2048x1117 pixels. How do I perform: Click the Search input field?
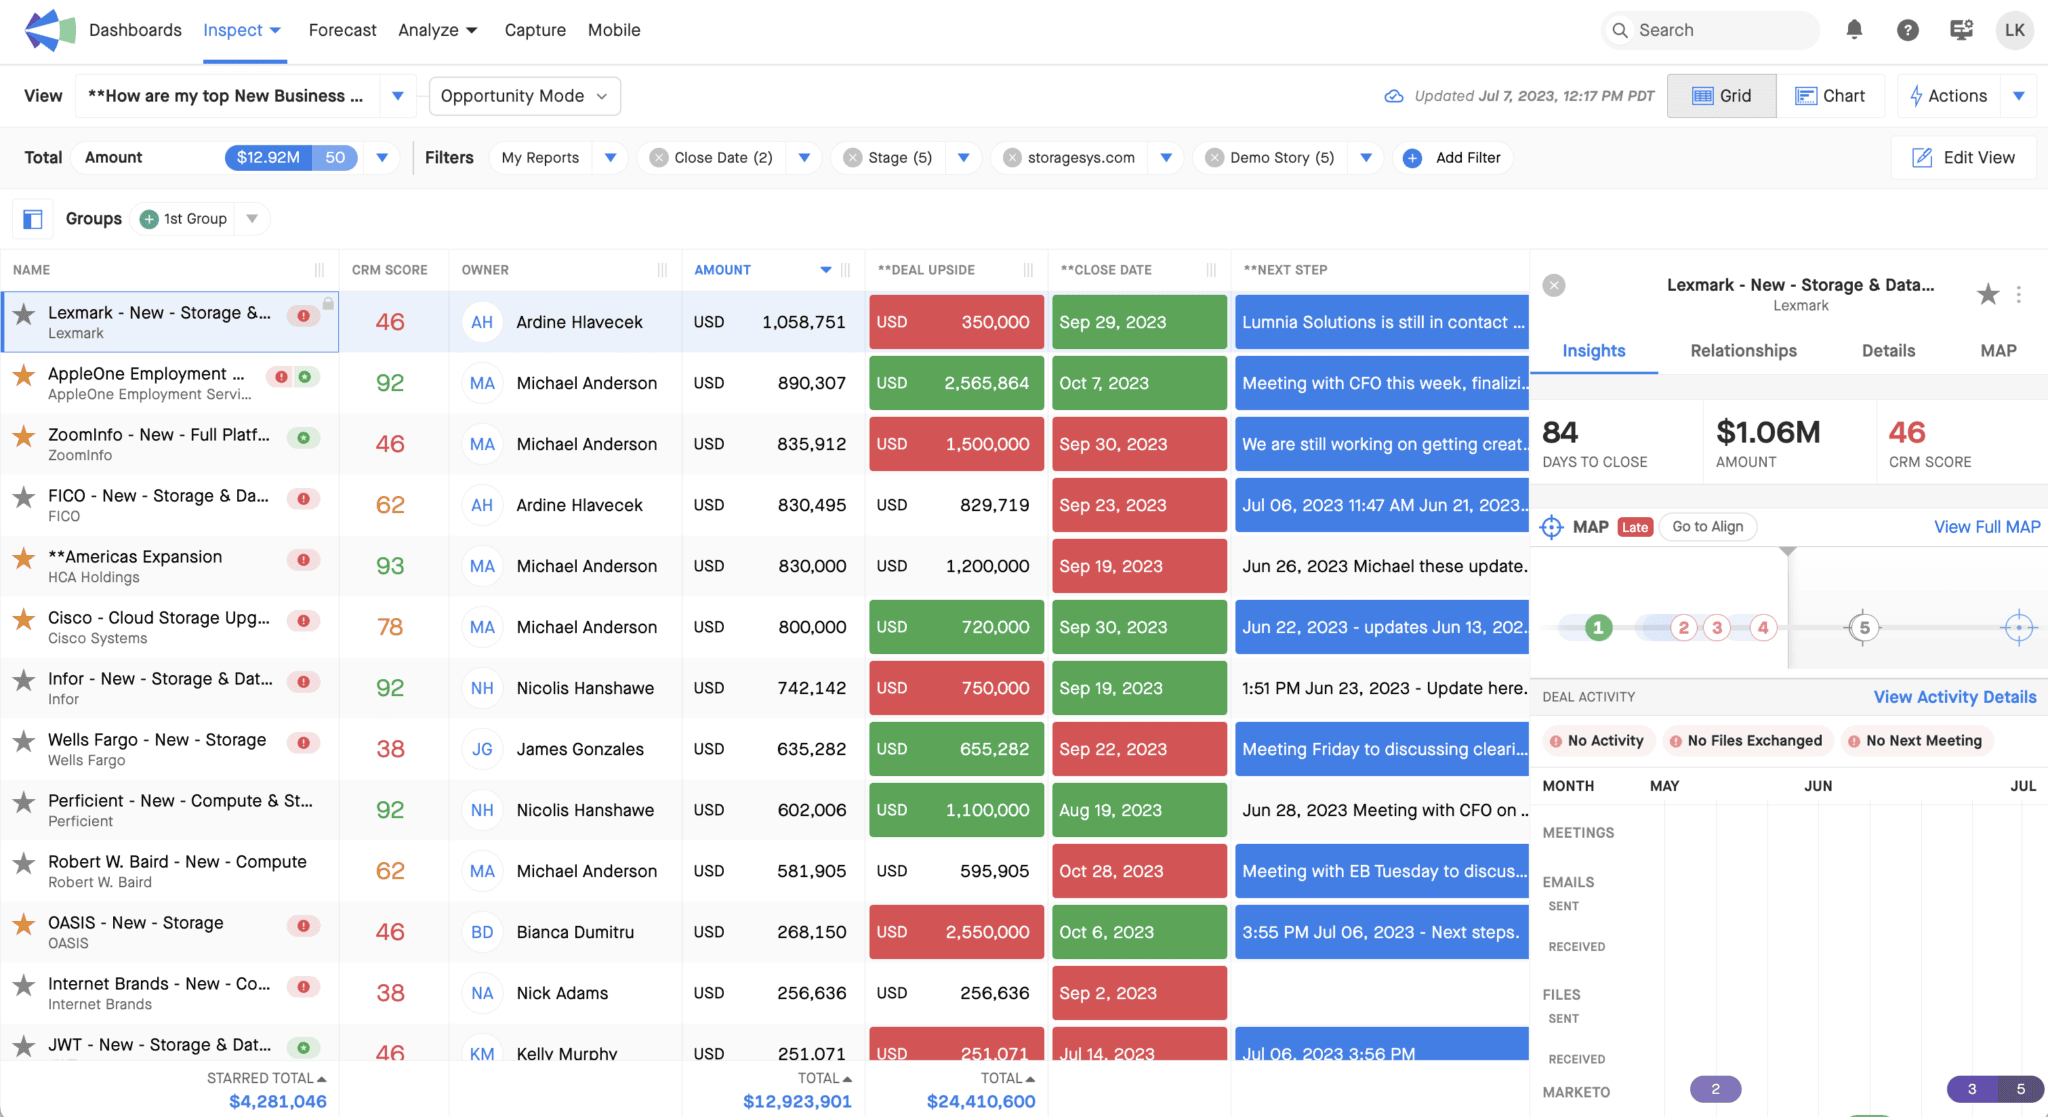click(x=1710, y=30)
